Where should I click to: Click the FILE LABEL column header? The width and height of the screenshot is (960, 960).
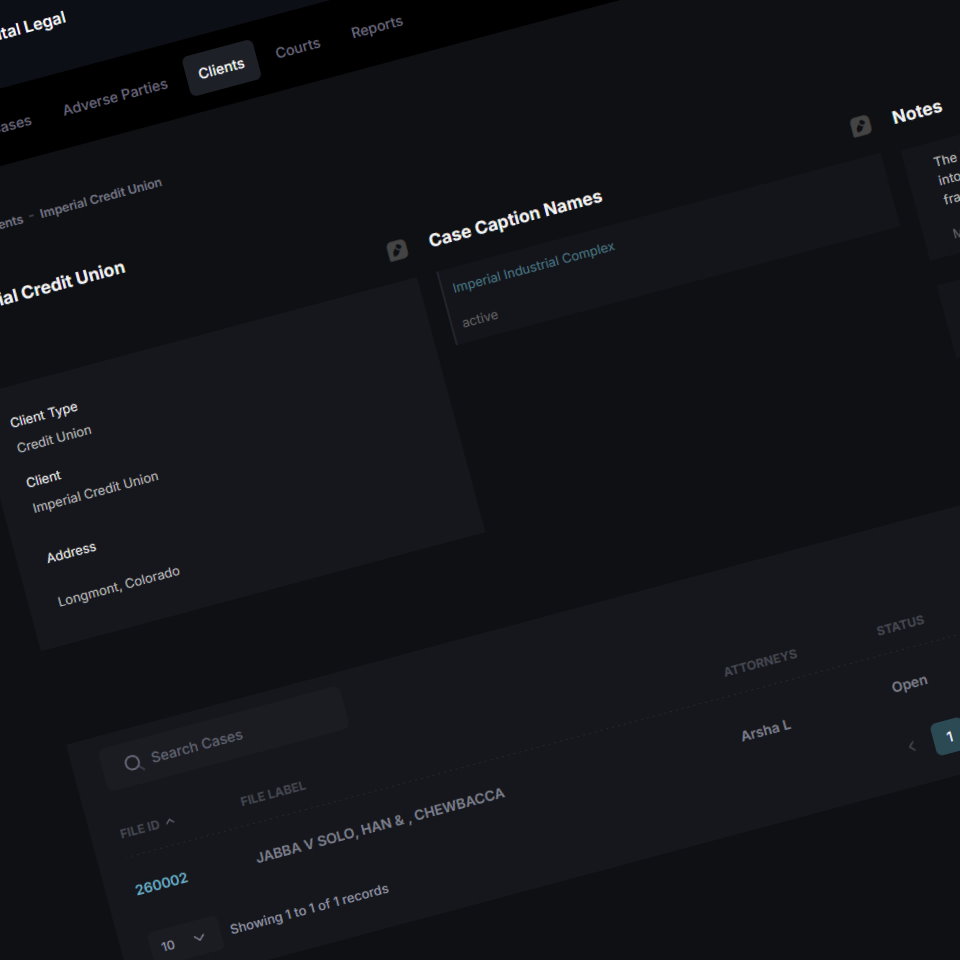(273, 793)
